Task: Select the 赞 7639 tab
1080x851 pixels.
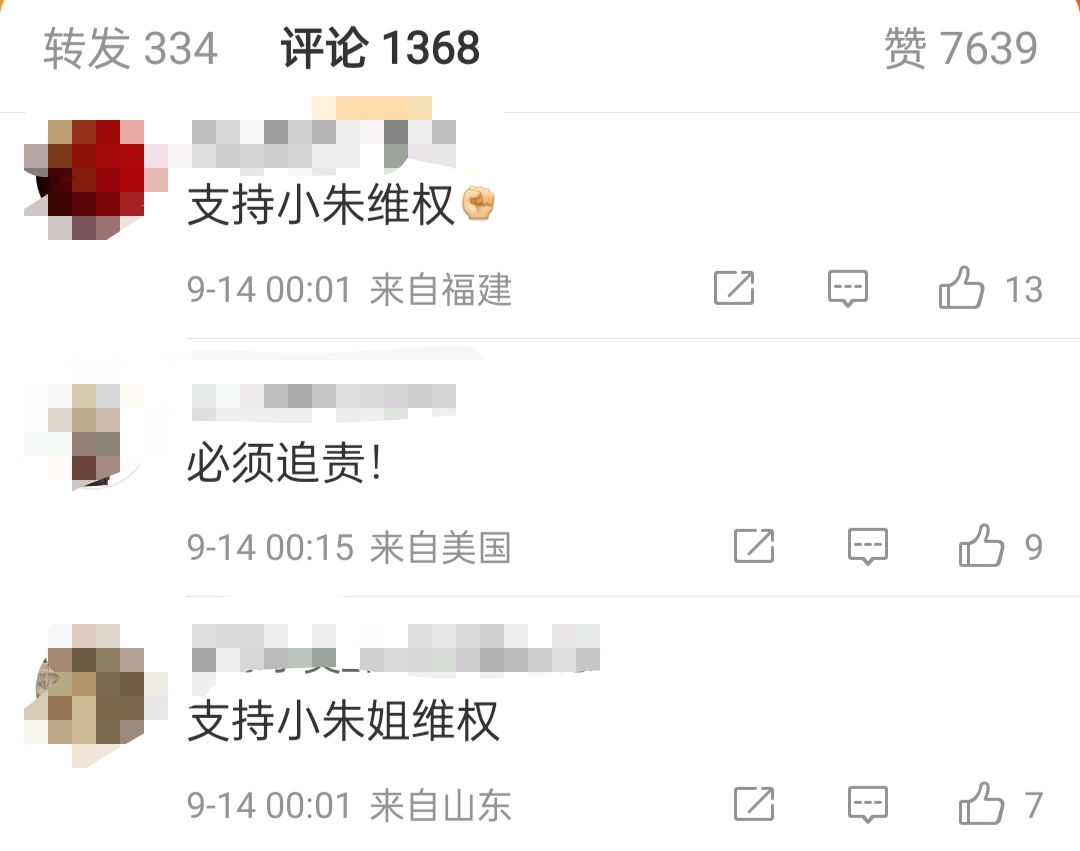Action: [x=961, y=48]
